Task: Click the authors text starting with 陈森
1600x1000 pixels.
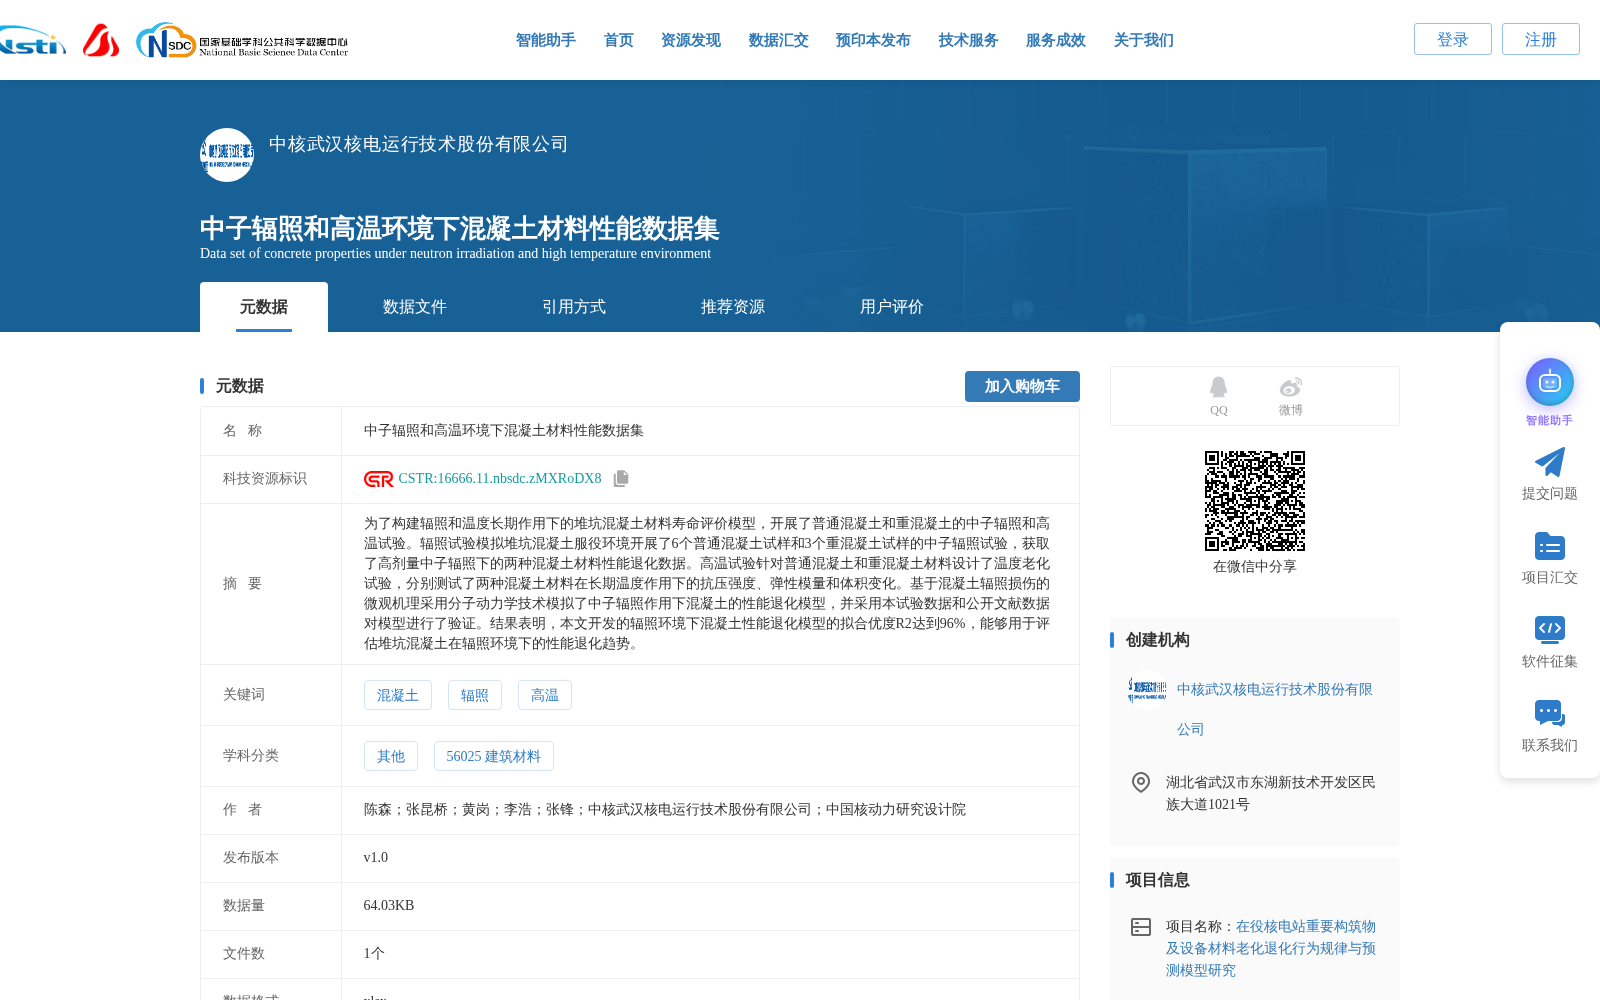Action: coord(665,810)
